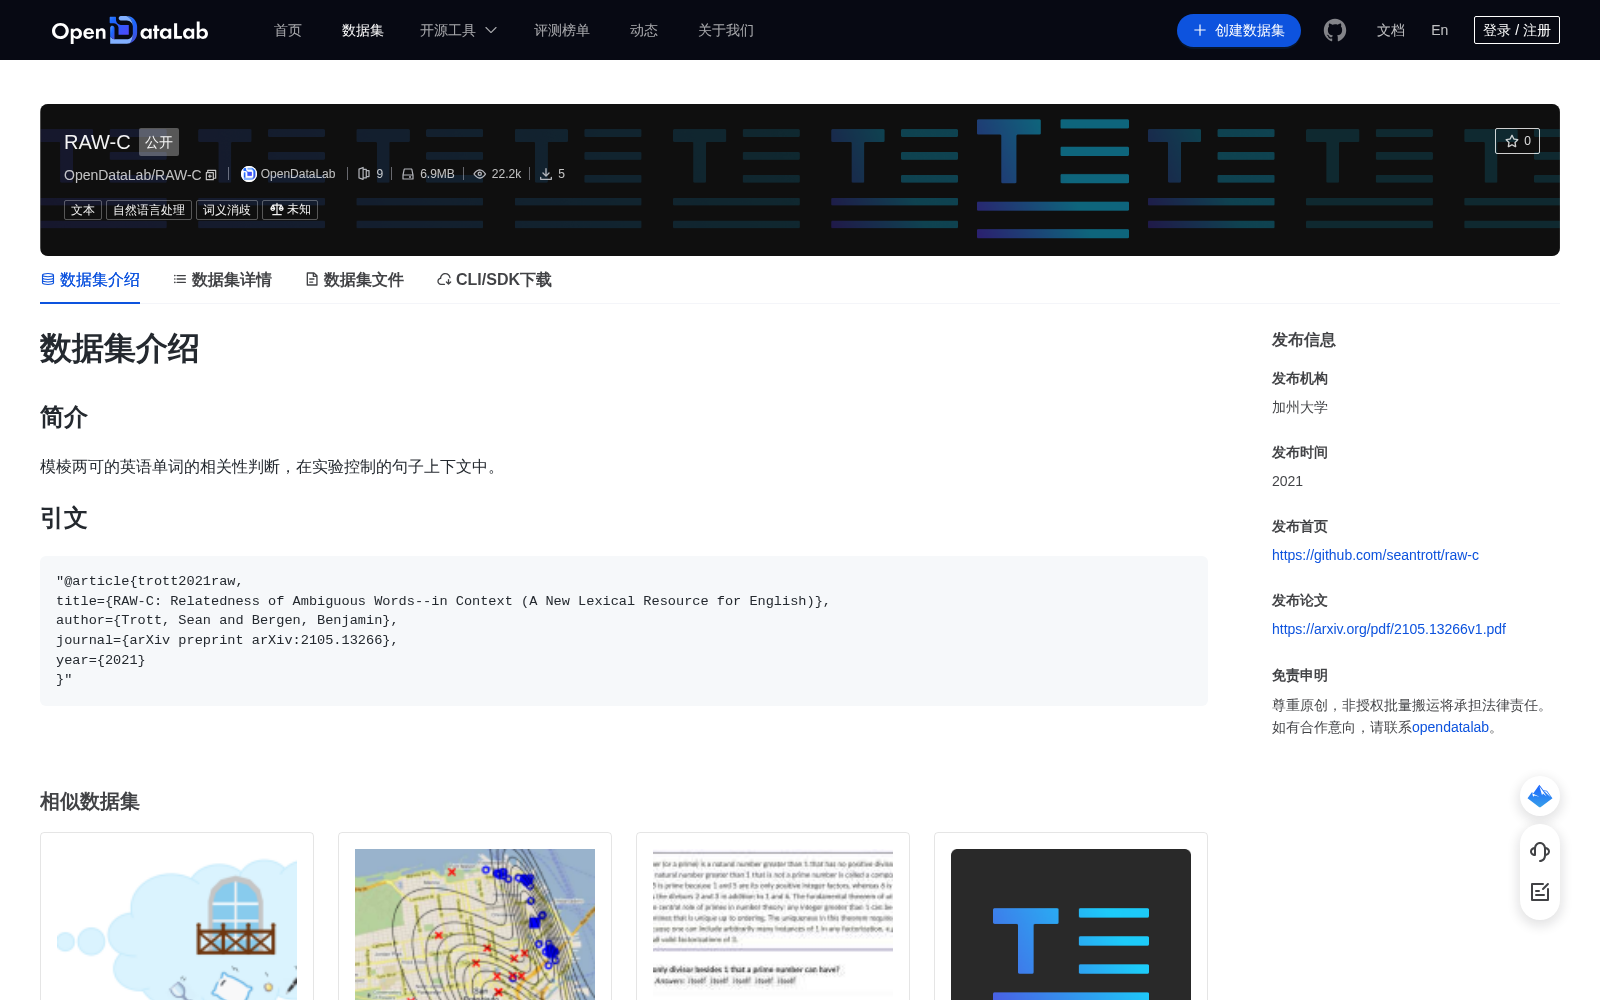Image resolution: width=1600 pixels, height=1000 pixels.
Task: Open the cloud-and-window similar dataset thumbnail
Action: [x=177, y=924]
